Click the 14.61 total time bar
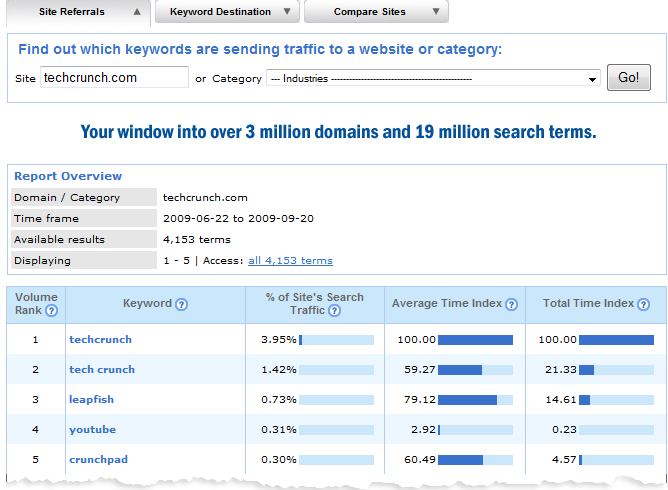 tap(616, 400)
